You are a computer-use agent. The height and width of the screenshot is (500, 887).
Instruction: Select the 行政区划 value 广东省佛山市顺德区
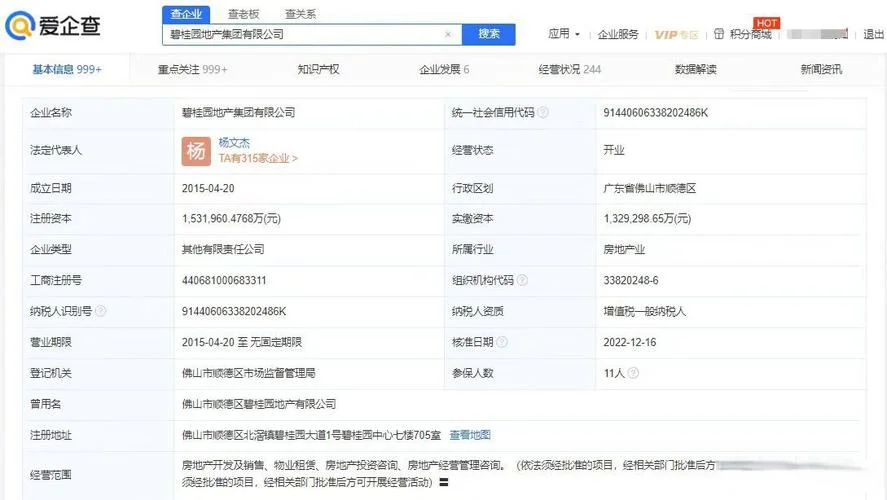649,188
